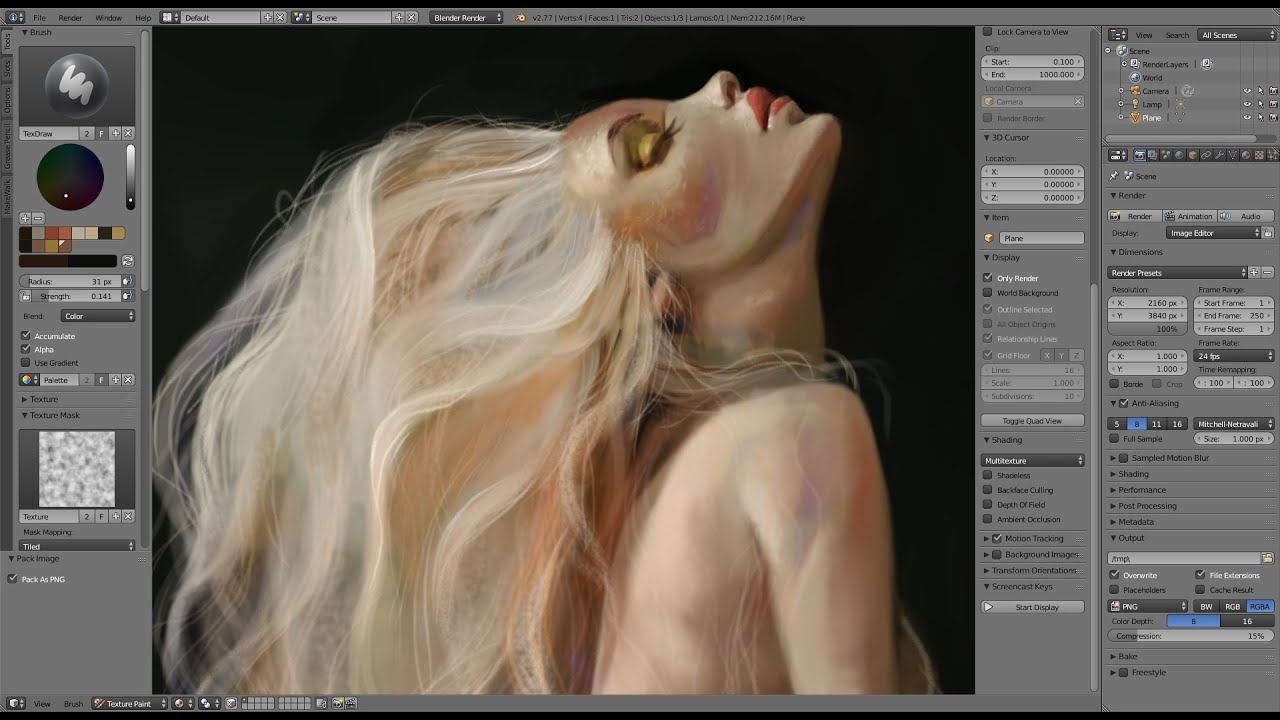Select RGBA color mode button
Viewport: 1280px width, 720px height.
tap(1260, 606)
